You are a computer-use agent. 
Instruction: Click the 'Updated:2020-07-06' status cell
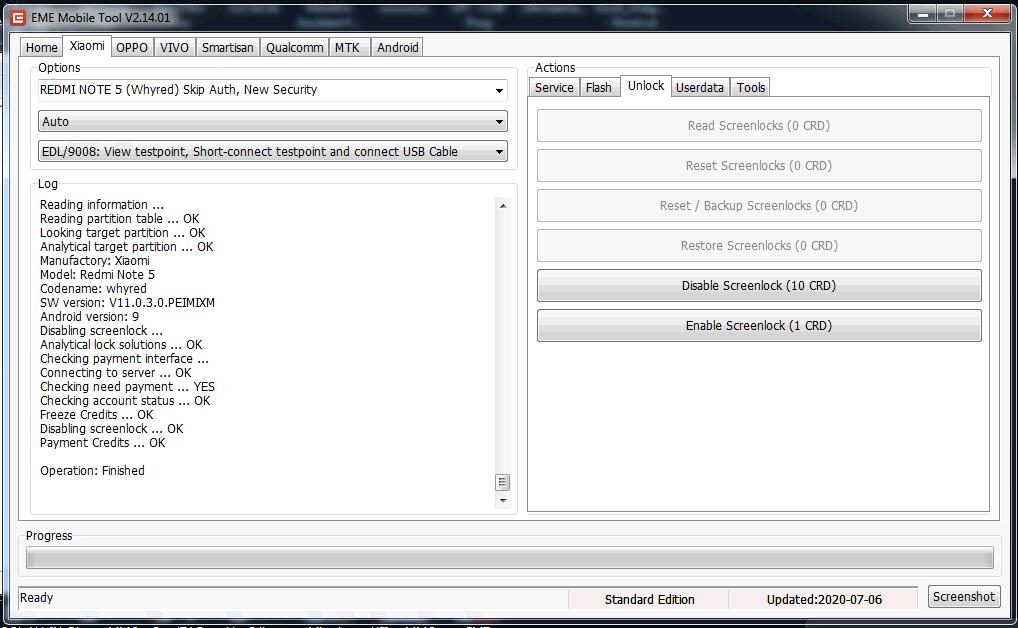click(824, 599)
